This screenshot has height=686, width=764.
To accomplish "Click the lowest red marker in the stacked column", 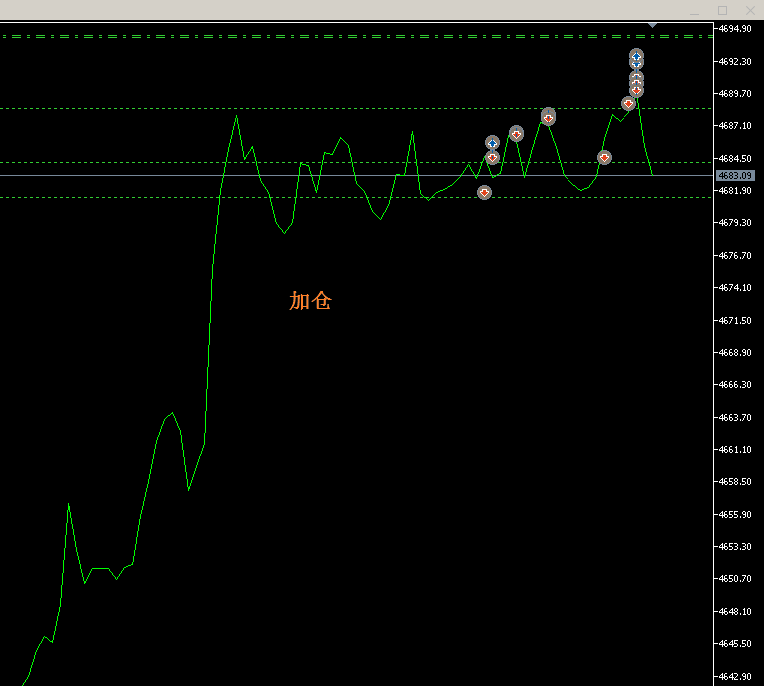I will coord(636,90).
